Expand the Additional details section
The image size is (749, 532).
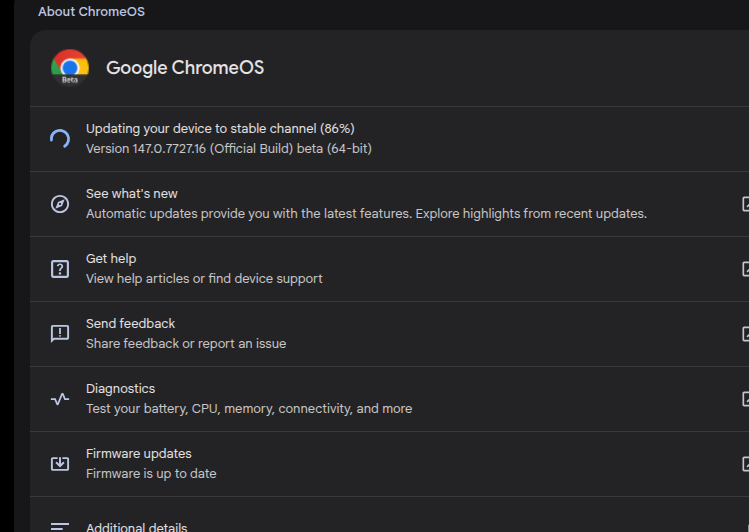[x=136, y=527]
